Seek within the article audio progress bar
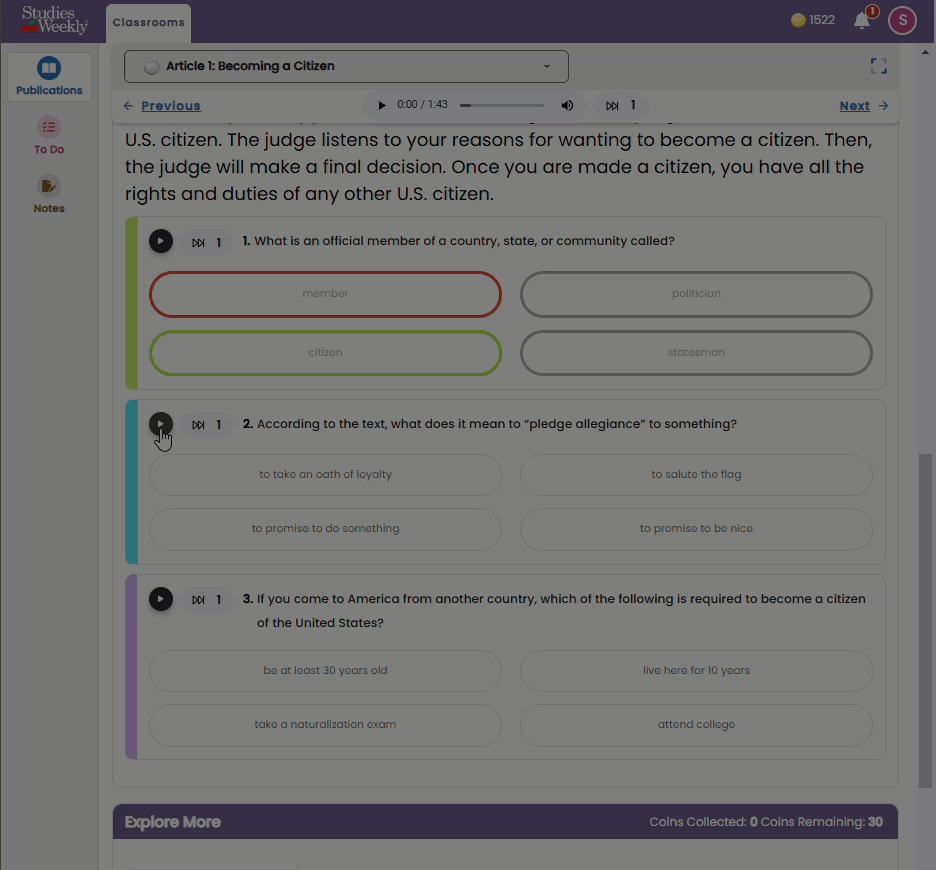The width and height of the screenshot is (936, 870). pos(501,106)
